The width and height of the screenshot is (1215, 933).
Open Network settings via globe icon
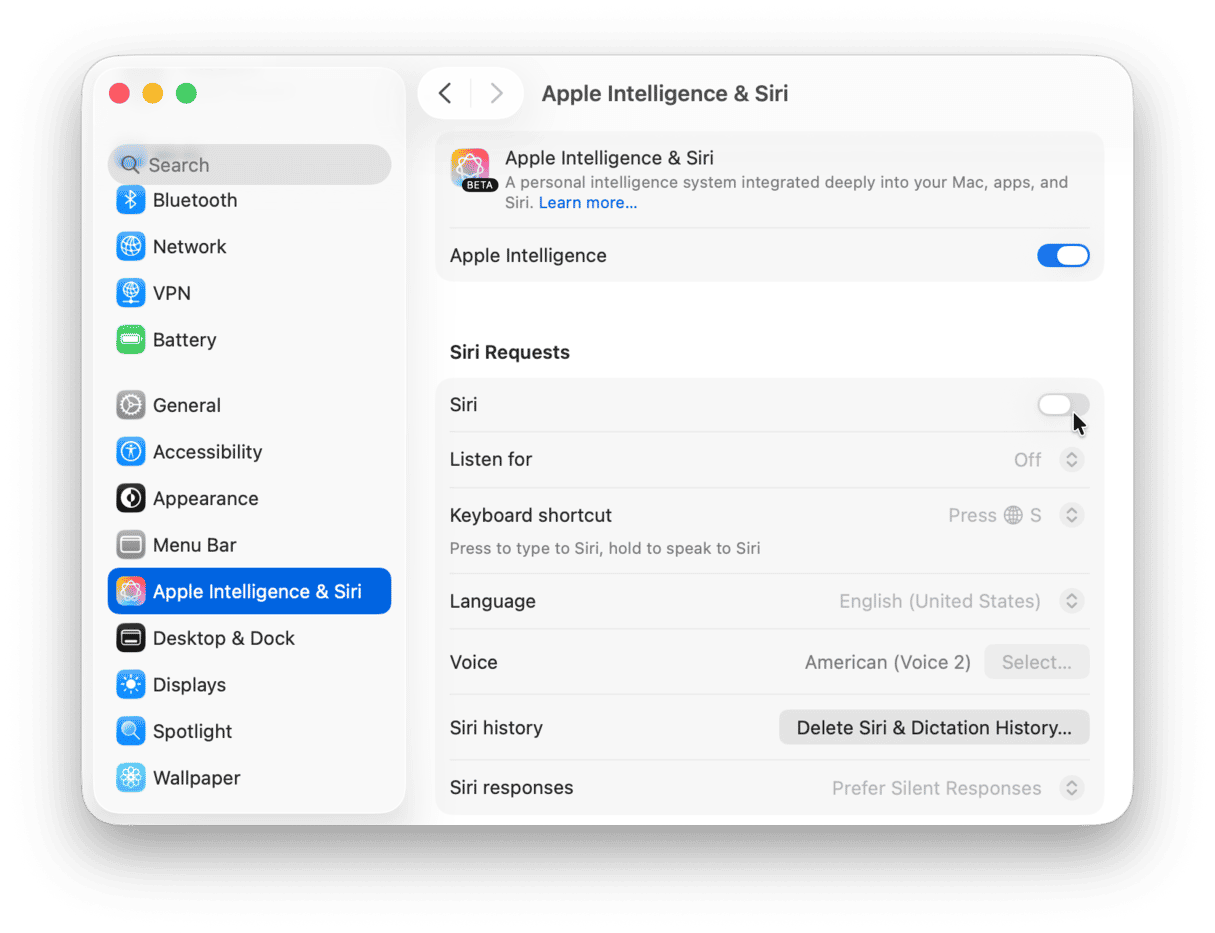tap(131, 246)
